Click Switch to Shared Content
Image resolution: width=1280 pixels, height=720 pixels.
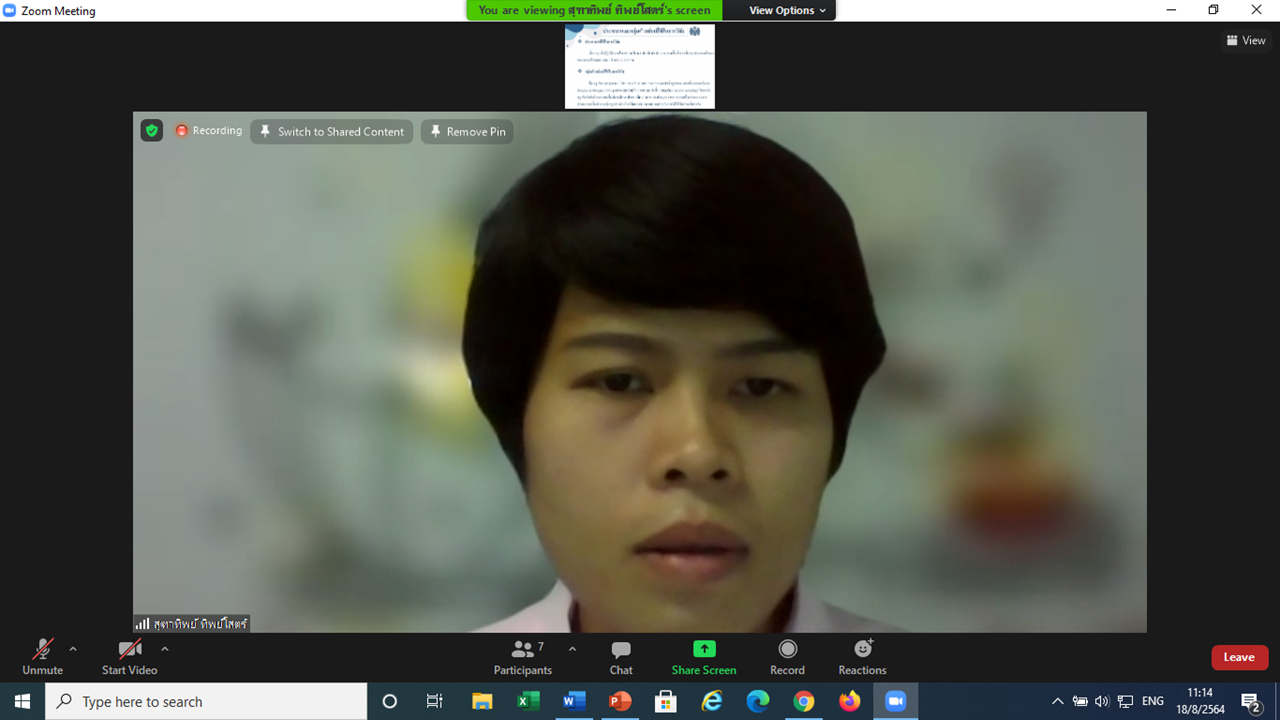pos(332,132)
